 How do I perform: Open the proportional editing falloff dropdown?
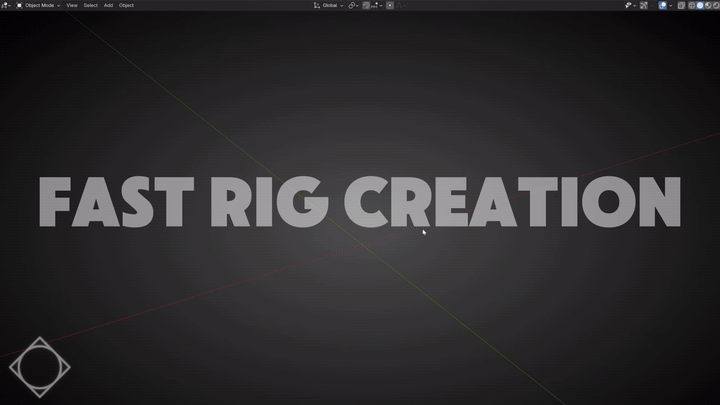coord(401,6)
